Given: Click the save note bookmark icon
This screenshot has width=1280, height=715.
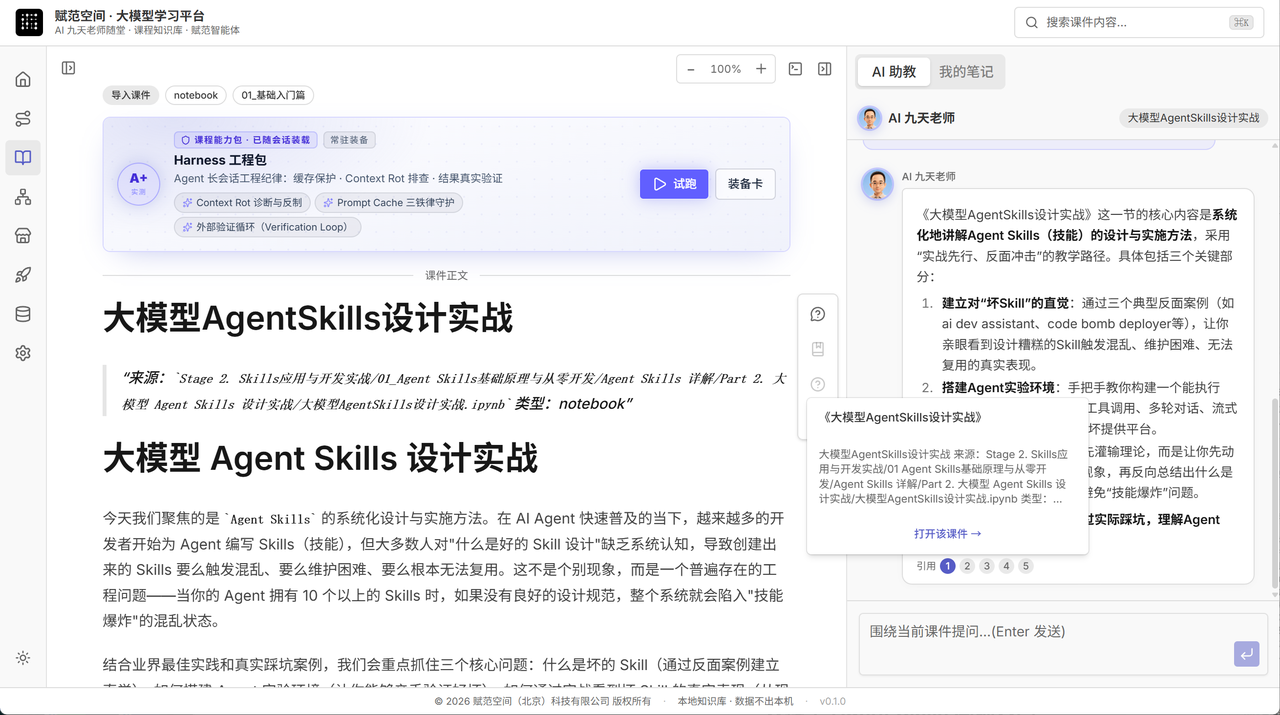Looking at the screenshot, I should (817, 349).
